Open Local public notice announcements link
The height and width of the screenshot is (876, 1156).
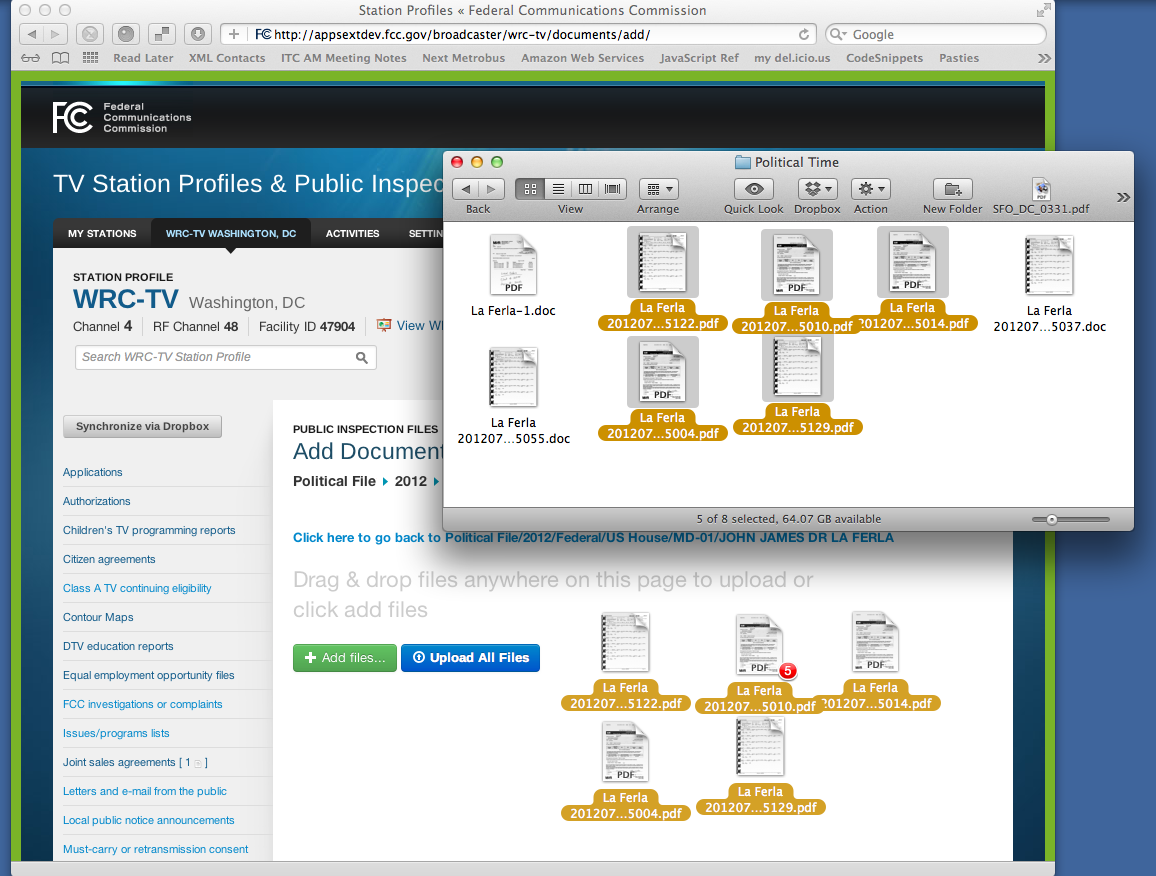pyautogui.click(x=148, y=820)
